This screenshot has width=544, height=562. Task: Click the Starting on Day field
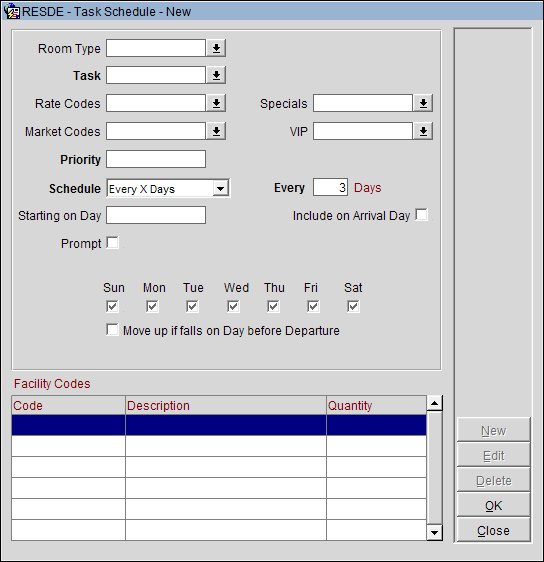click(x=156, y=215)
